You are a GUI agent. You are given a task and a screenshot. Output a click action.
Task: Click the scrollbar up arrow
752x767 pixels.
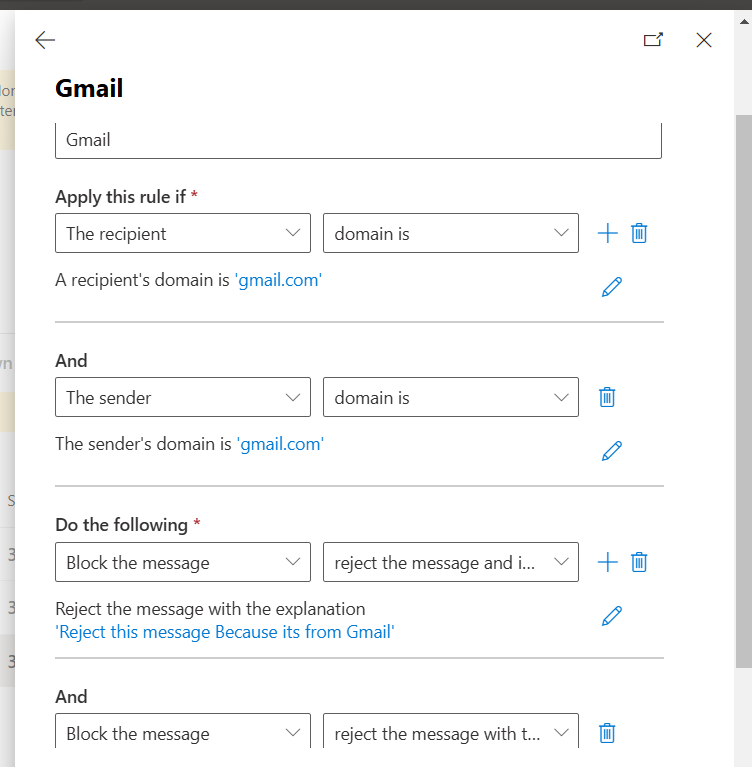point(744,22)
